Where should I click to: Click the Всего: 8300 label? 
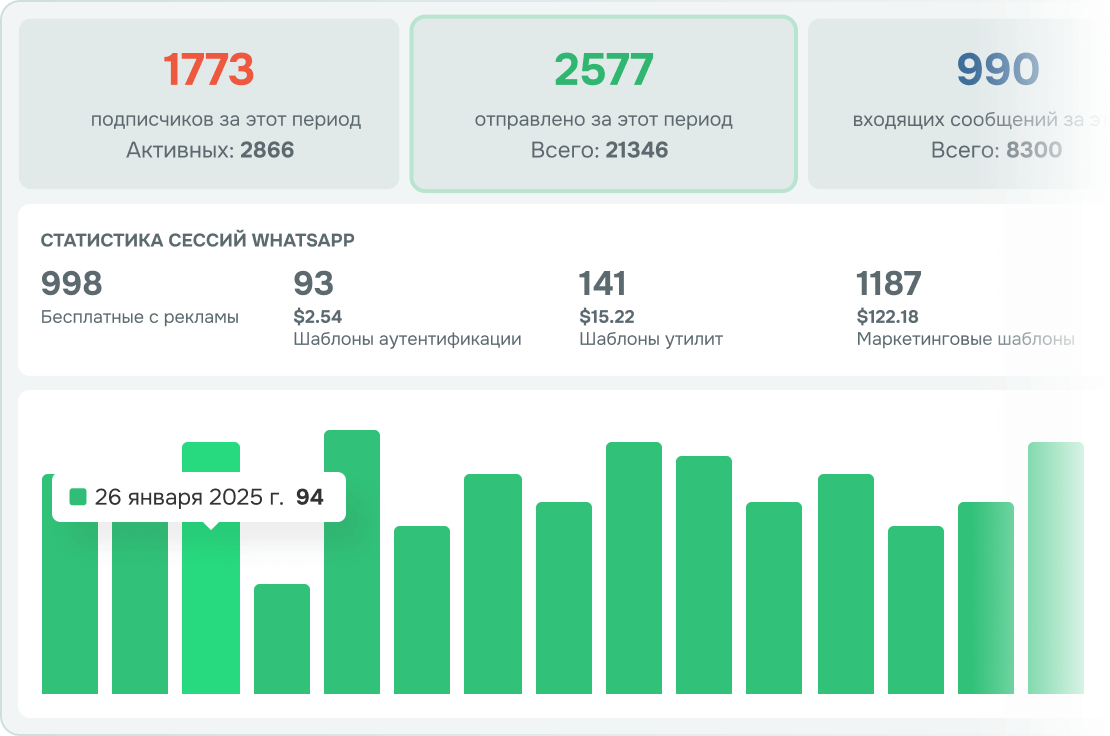pyautogui.click(x=996, y=150)
